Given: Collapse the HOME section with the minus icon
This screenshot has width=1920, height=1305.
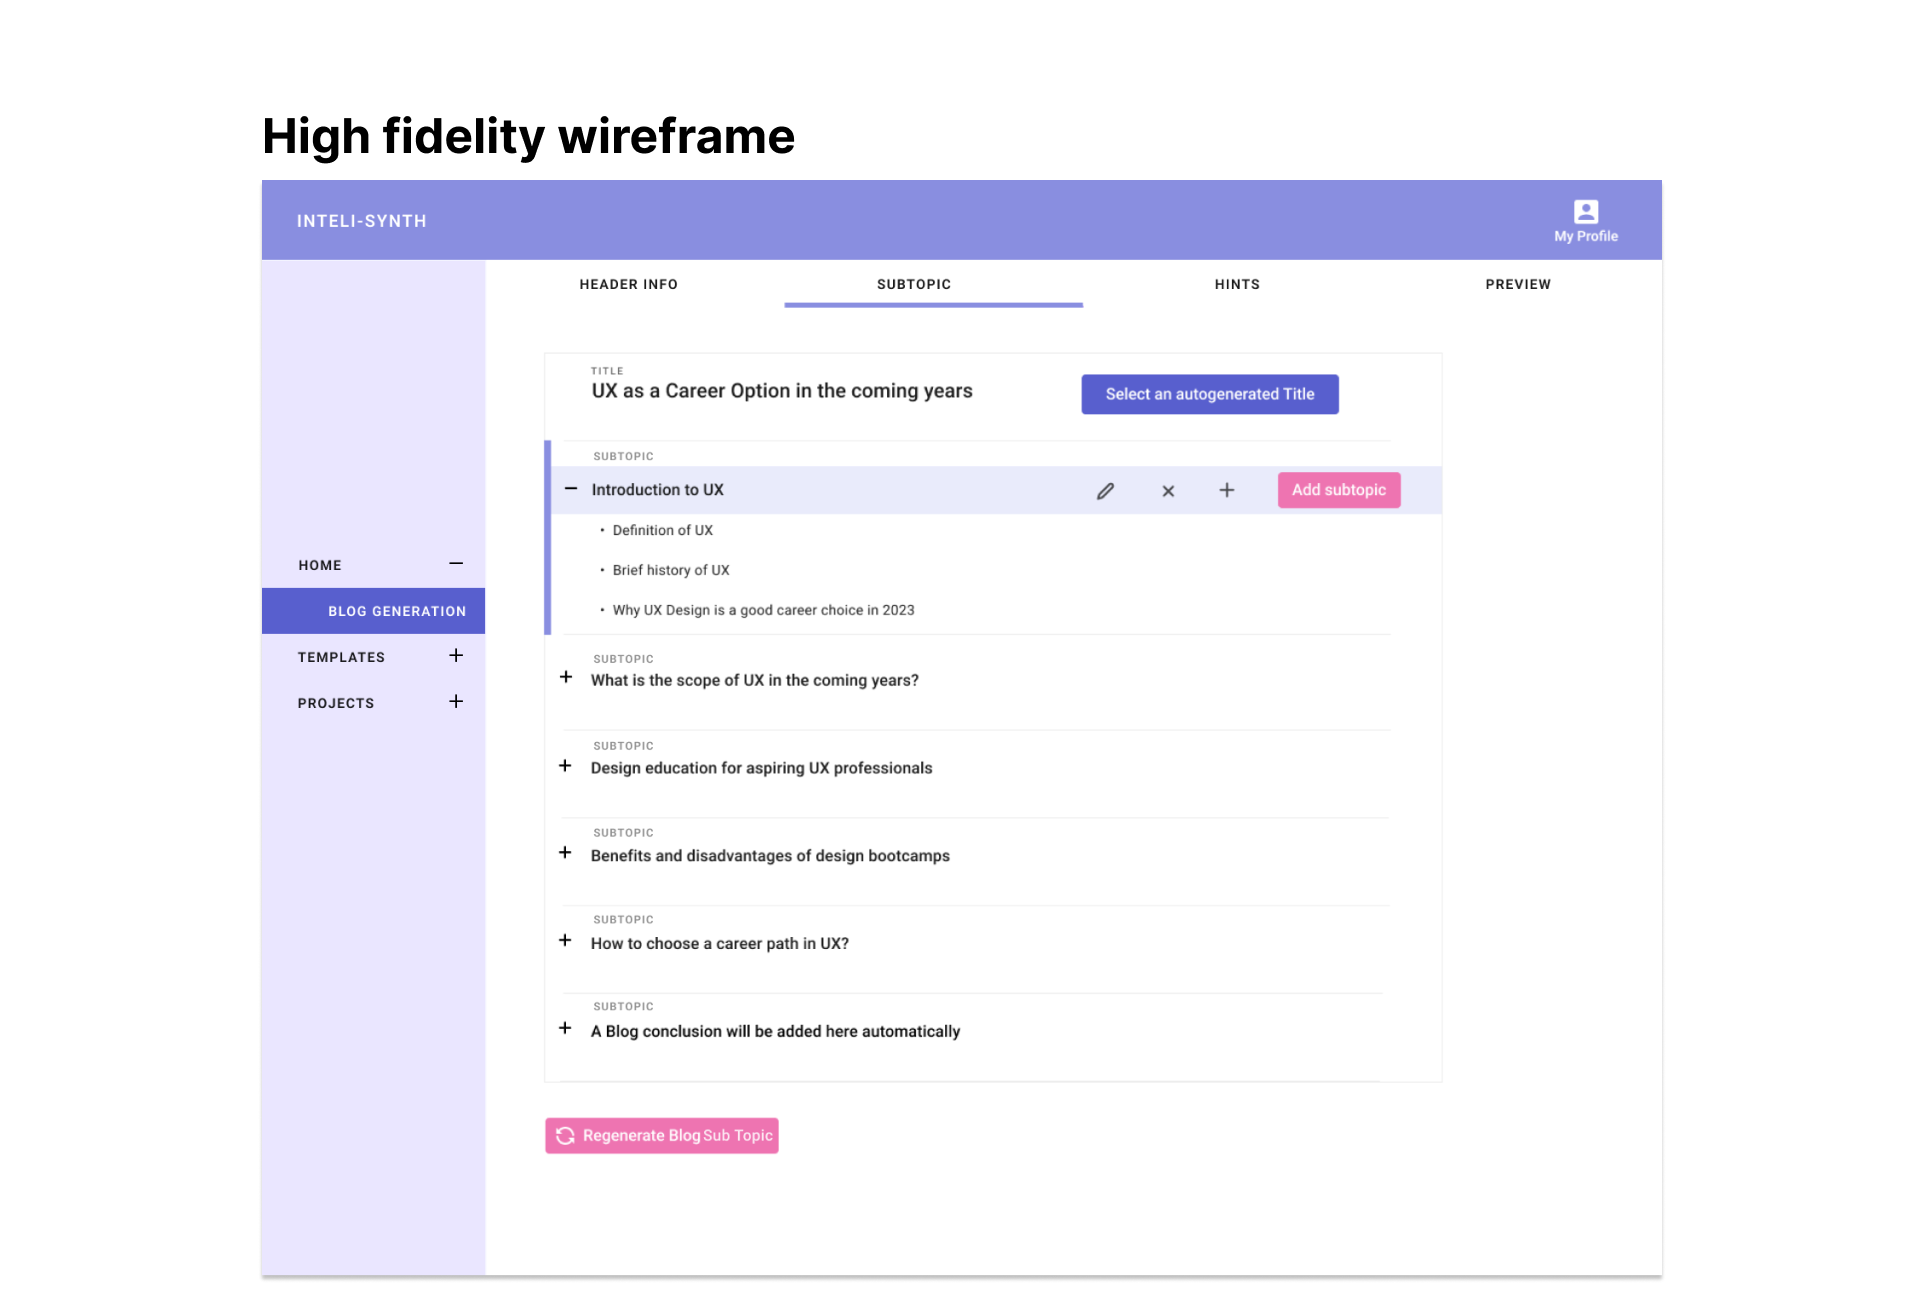Looking at the screenshot, I should (456, 563).
